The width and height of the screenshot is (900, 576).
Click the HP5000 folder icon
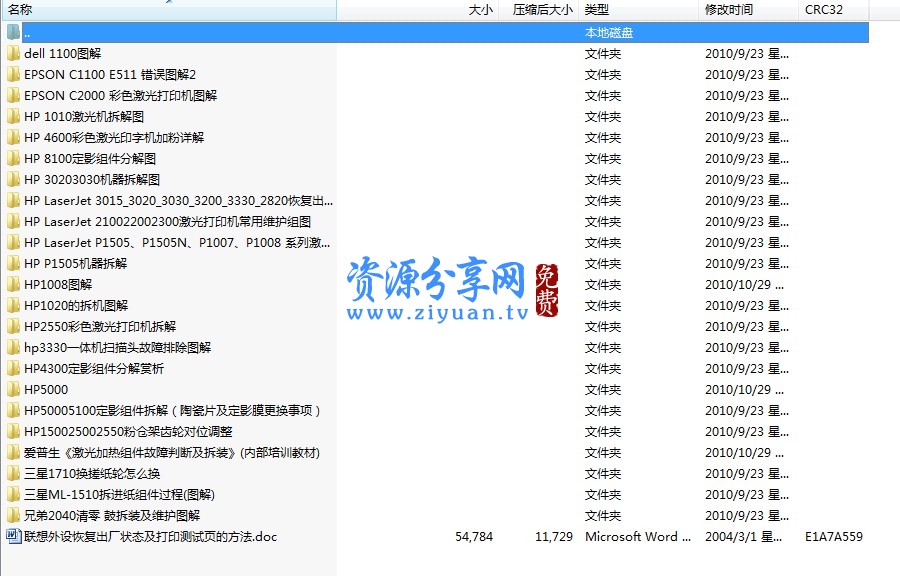point(13,390)
